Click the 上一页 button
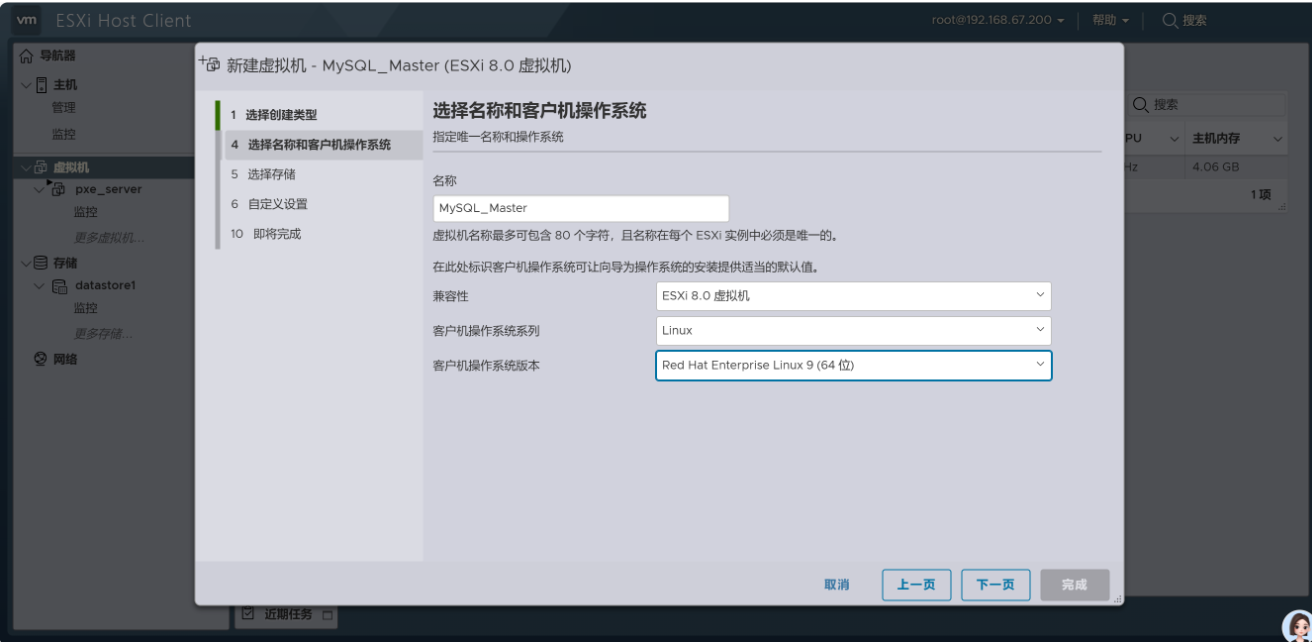The height and width of the screenshot is (642, 1312). pos(917,585)
